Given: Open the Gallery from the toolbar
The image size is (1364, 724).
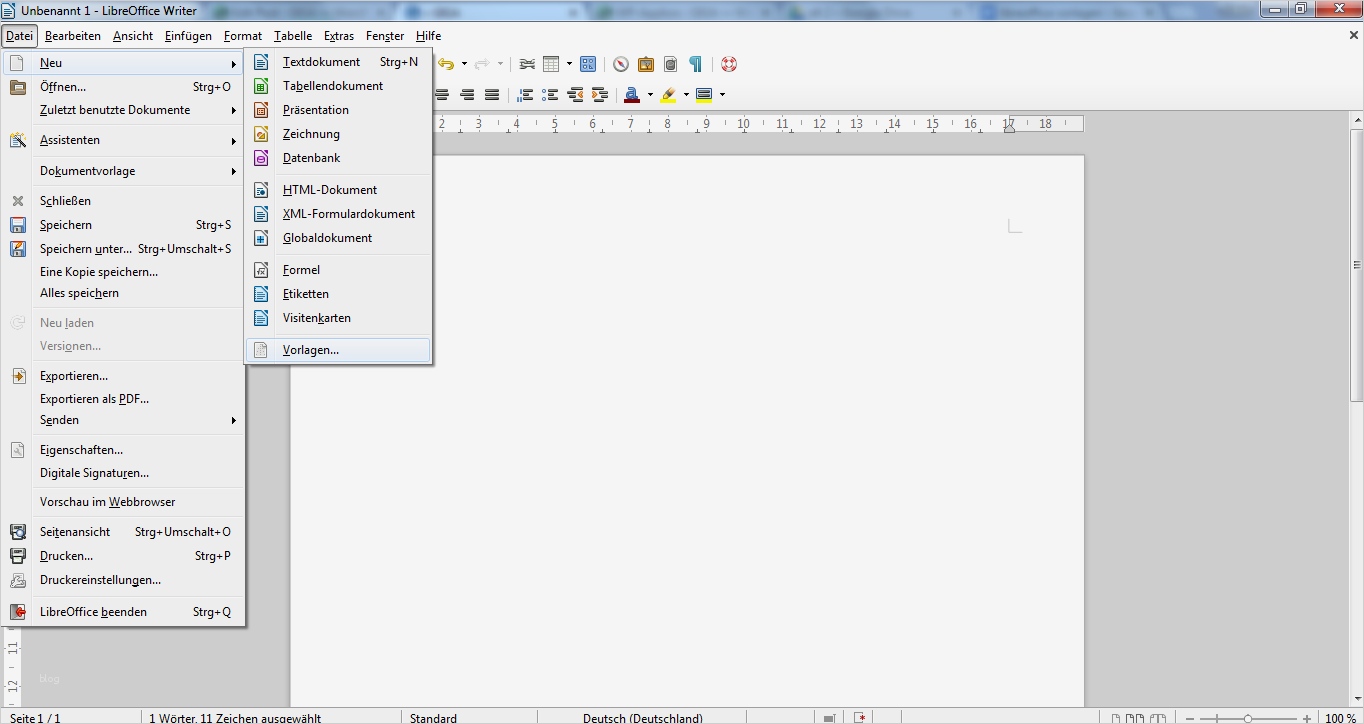Looking at the screenshot, I should click(x=646, y=64).
